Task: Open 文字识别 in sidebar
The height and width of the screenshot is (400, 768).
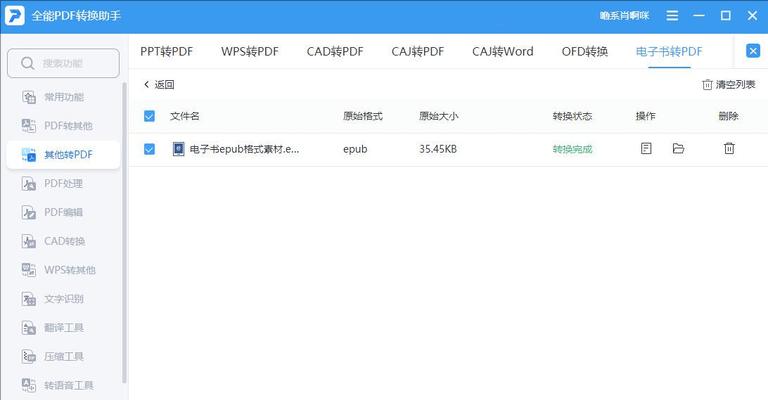Action: 64,299
